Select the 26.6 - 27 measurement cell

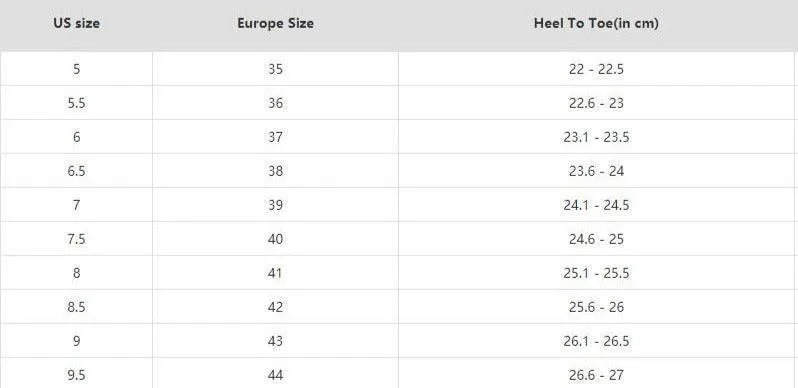[x=596, y=373]
